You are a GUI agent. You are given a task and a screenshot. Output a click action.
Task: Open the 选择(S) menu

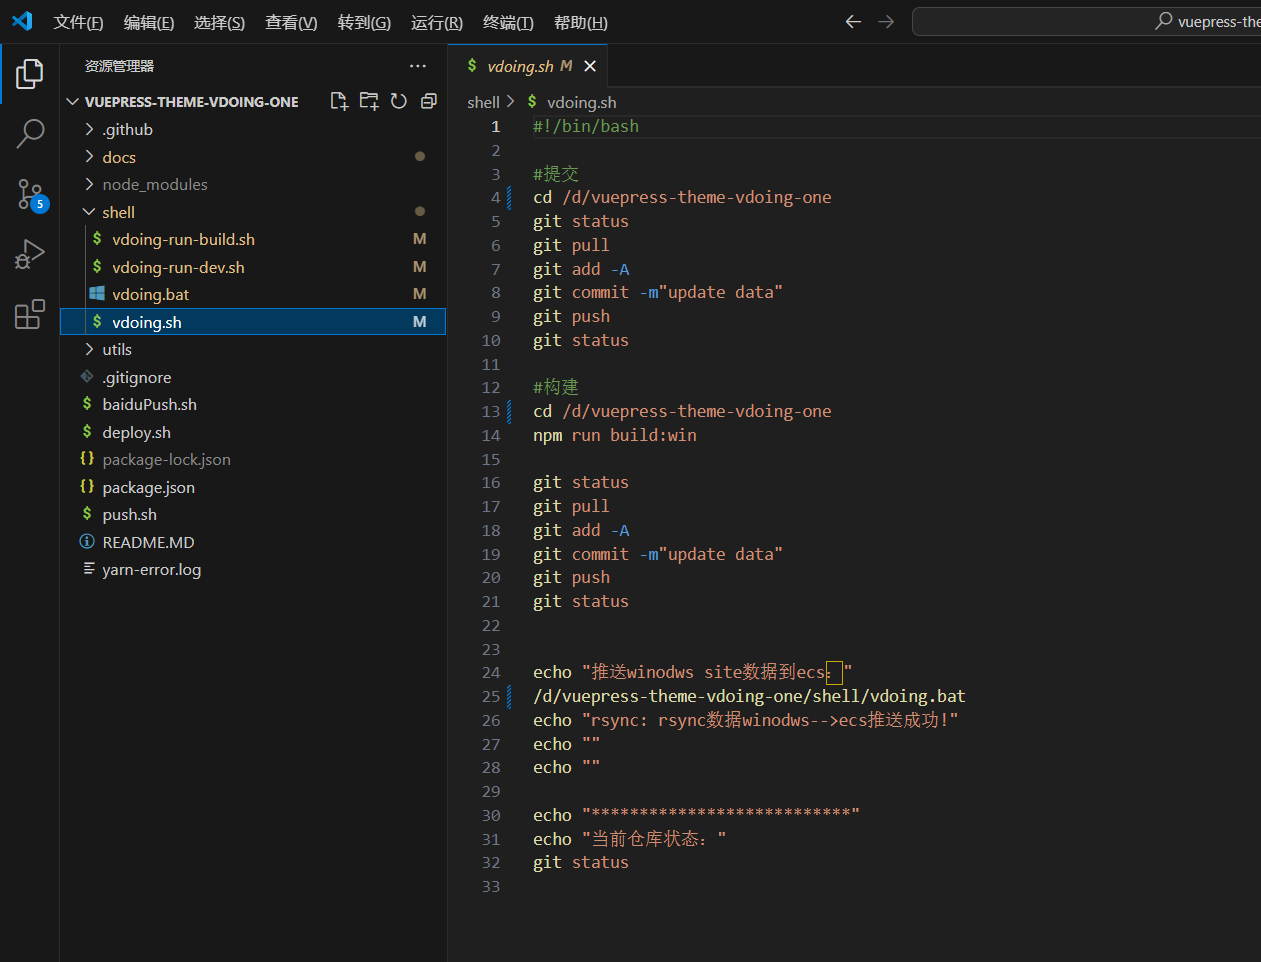[219, 22]
